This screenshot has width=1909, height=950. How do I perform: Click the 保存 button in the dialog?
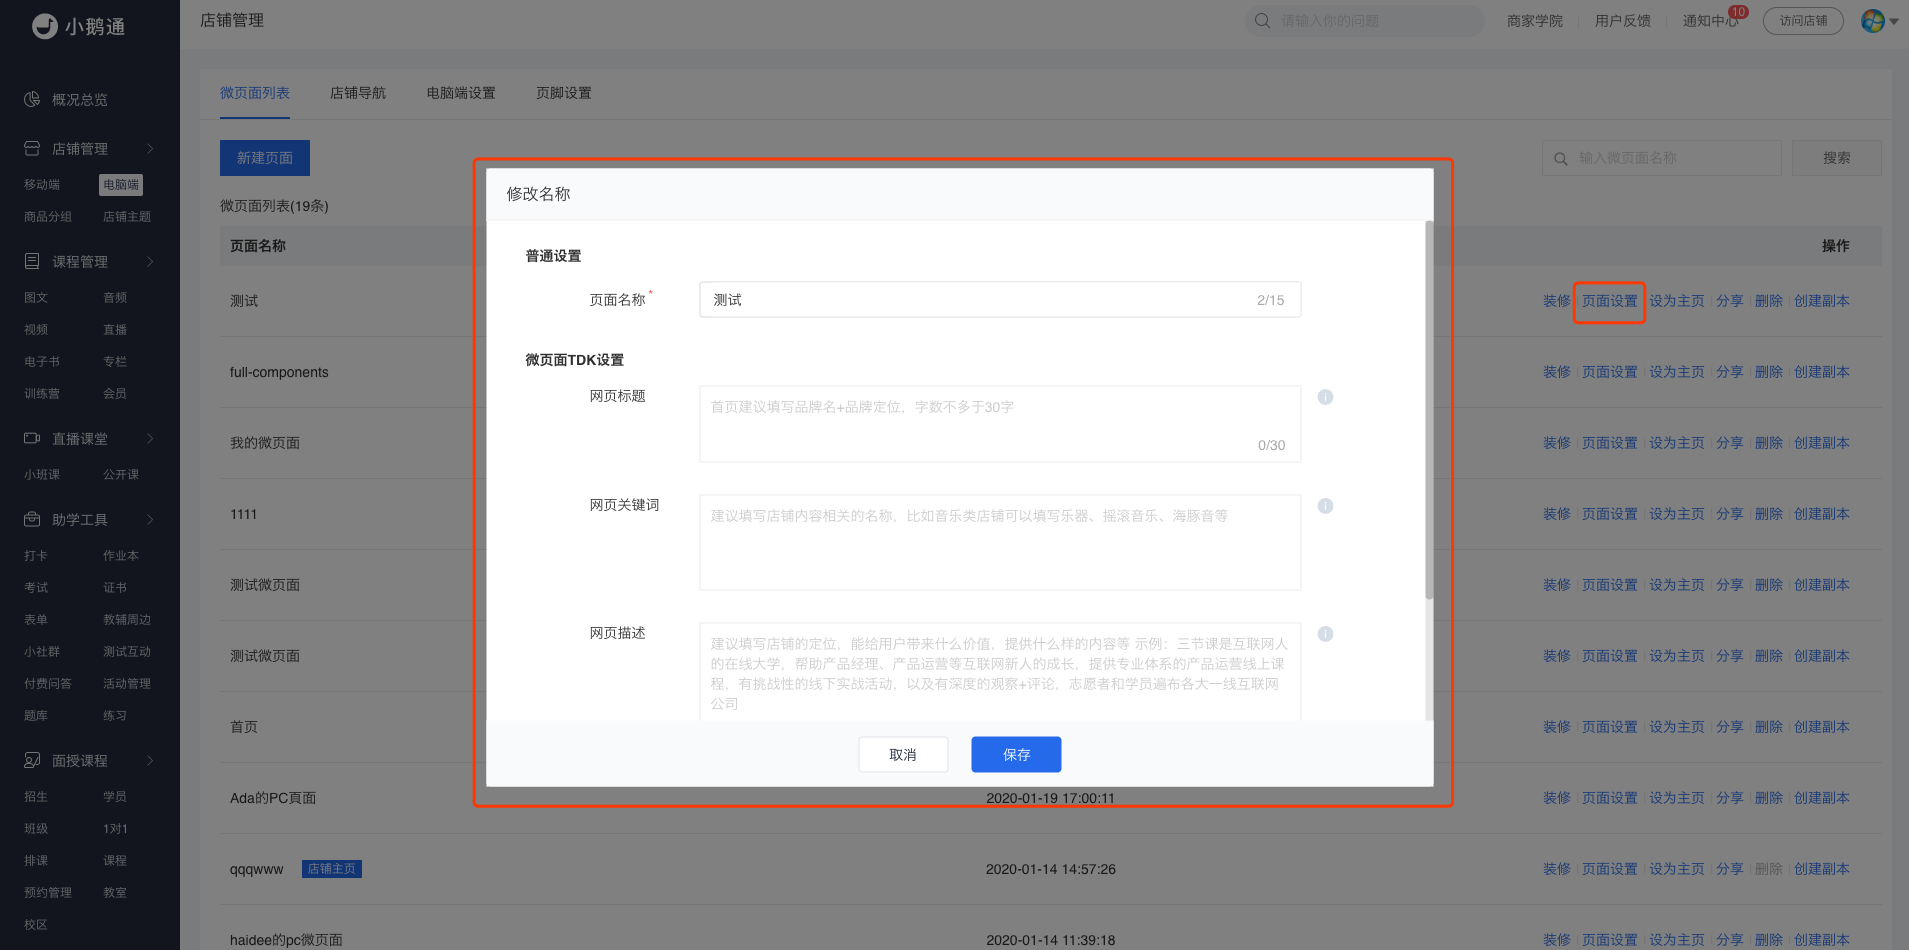1016,755
